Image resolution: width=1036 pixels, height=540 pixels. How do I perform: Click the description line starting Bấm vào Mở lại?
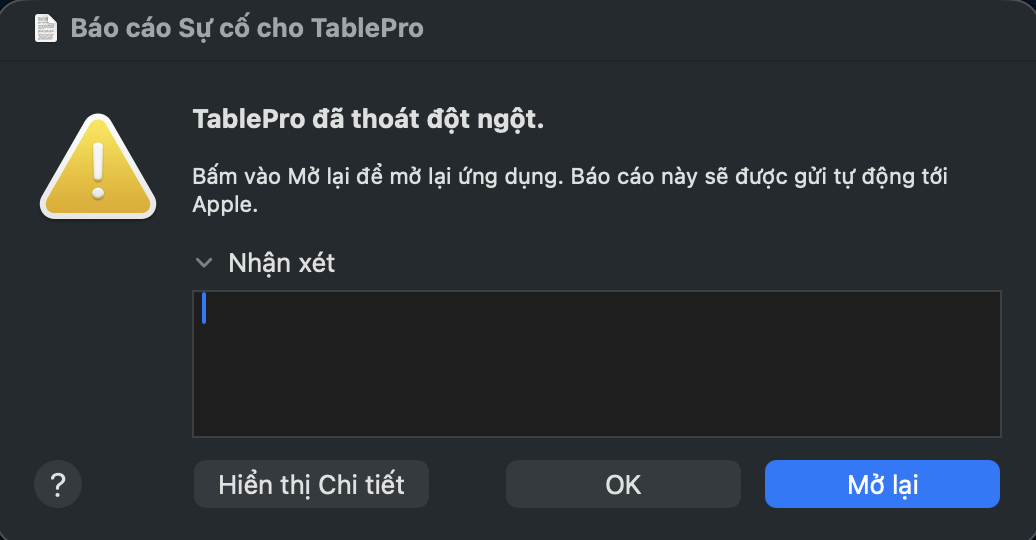570,176
